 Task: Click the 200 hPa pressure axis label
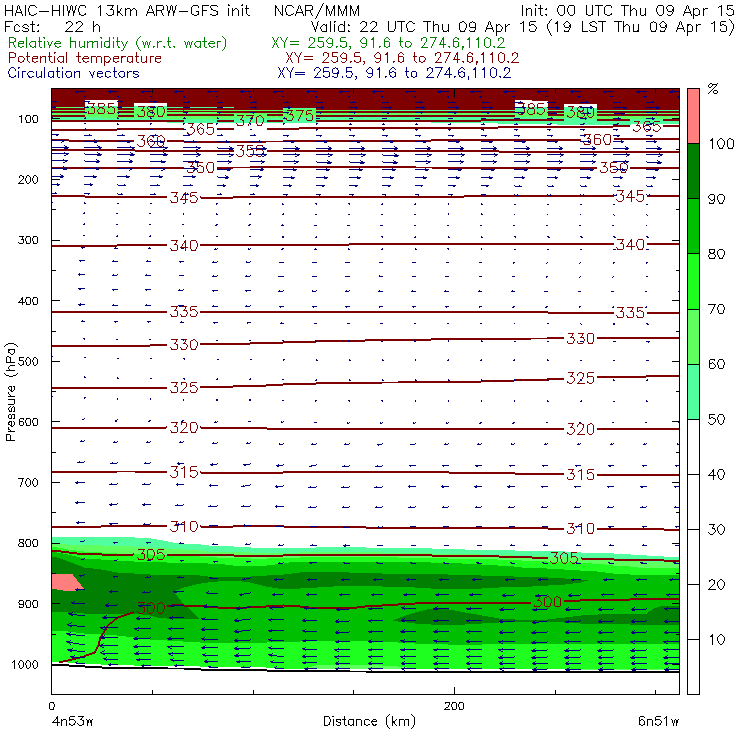[28, 179]
